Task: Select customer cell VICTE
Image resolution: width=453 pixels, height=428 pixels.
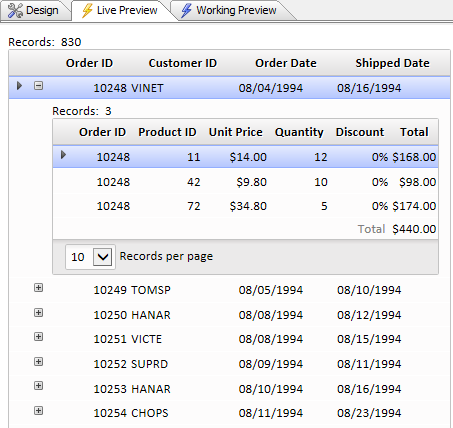Action: (x=146, y=339)
